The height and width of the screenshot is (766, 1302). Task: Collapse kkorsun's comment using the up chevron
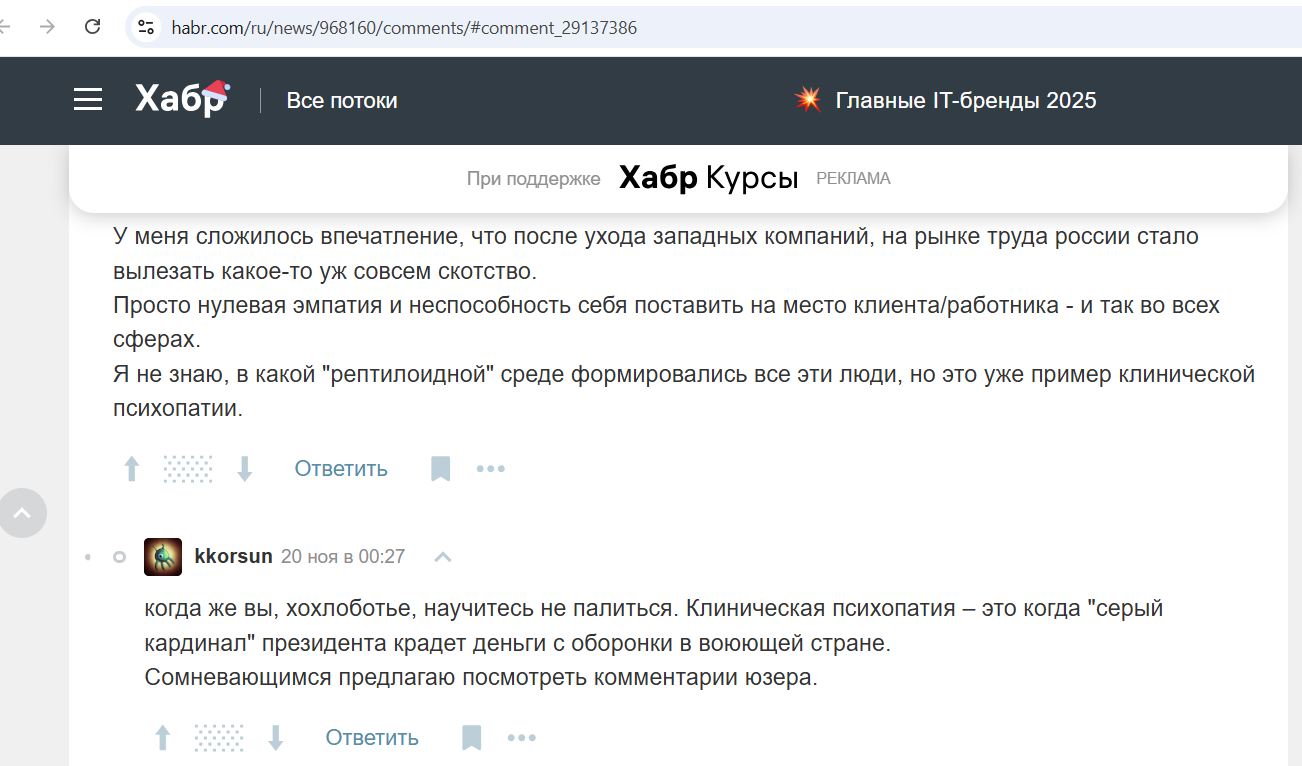[x=442, y=556]
